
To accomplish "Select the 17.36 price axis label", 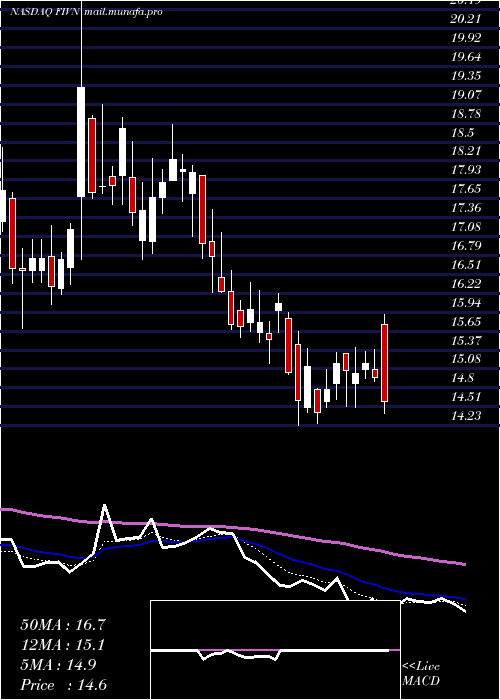I will [x=466, y=208].
